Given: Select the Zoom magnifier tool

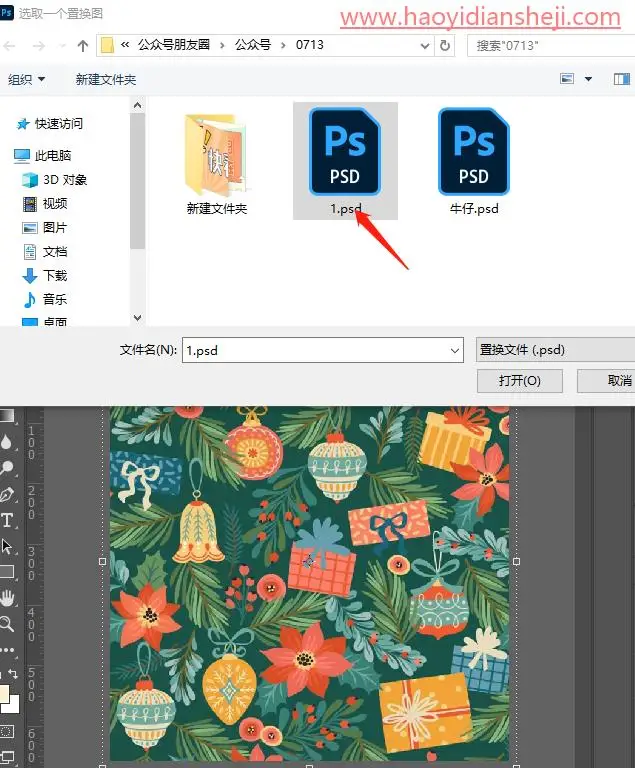Looking at the screenshot, I should [7, 624].
